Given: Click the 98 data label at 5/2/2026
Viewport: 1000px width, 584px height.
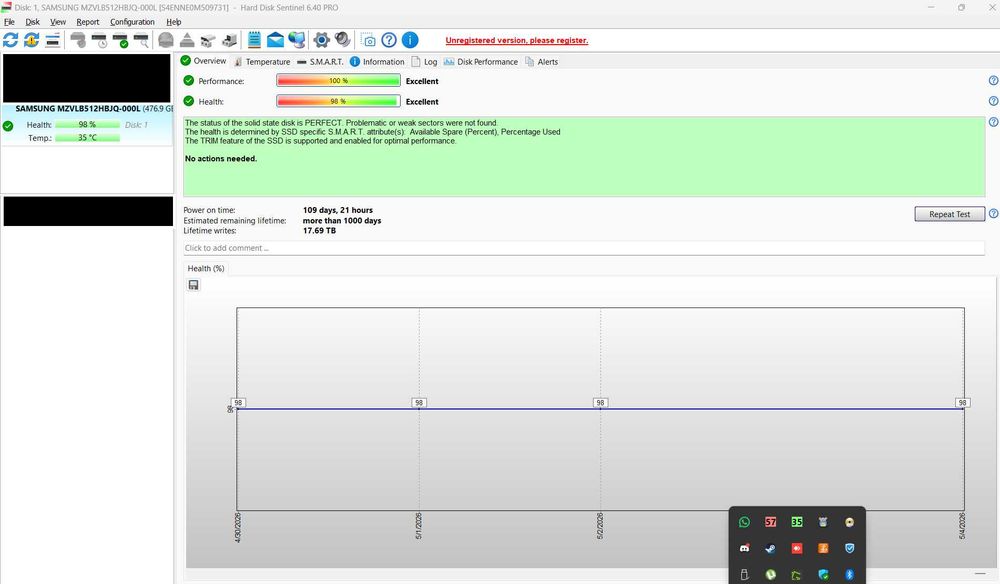Looking at the screenshot, I should tap(600, 402).
